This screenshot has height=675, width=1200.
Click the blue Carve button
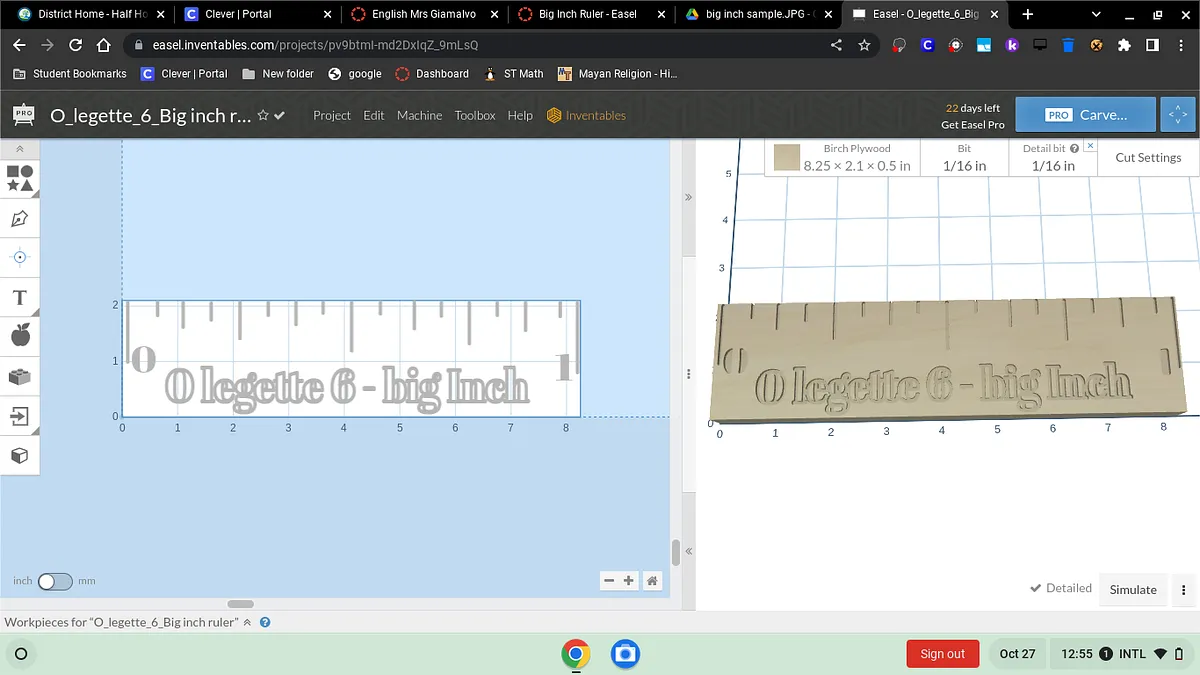pyautogui.click(x=1085, y=115)
